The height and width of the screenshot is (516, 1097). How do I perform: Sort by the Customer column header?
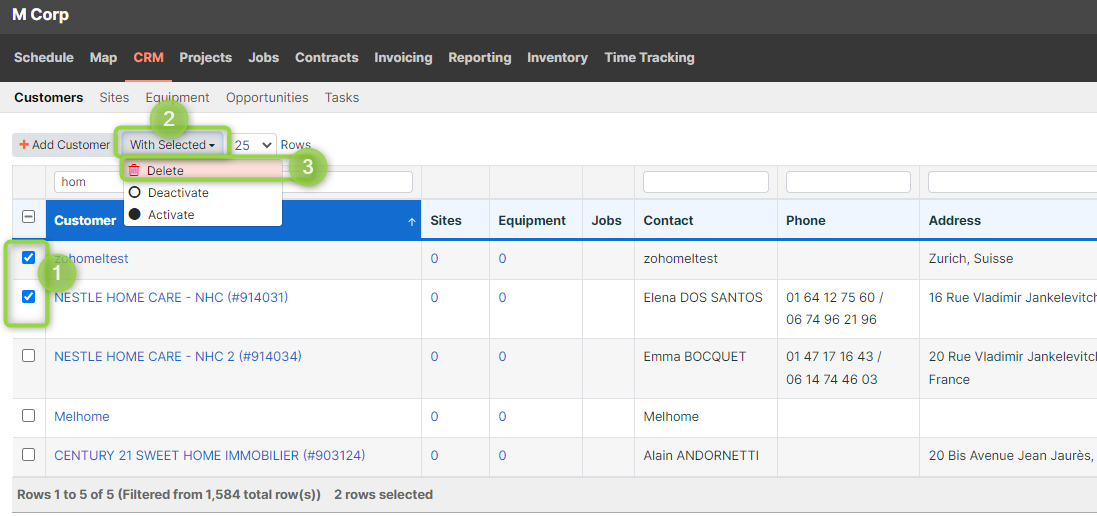233,220
